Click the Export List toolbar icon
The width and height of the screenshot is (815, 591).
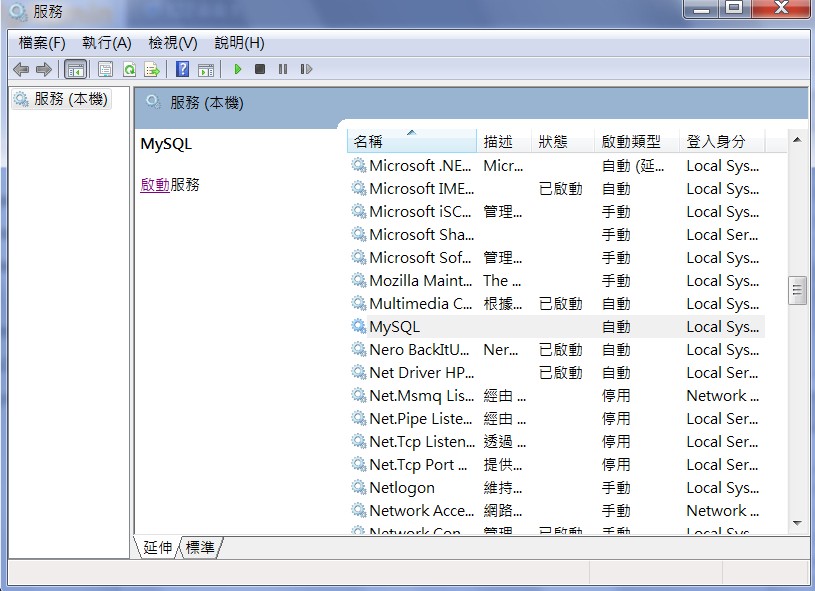tap(152, 70)
